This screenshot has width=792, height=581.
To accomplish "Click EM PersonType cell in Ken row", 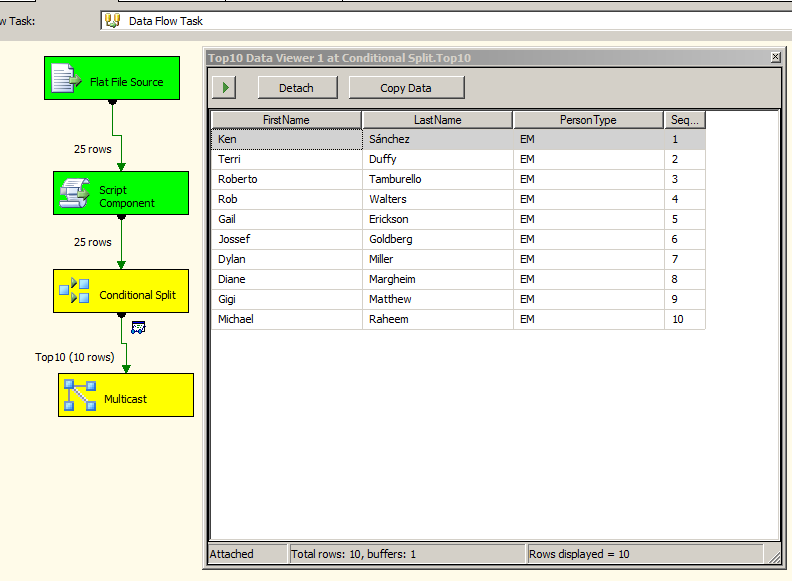I will tap(588, 139).
